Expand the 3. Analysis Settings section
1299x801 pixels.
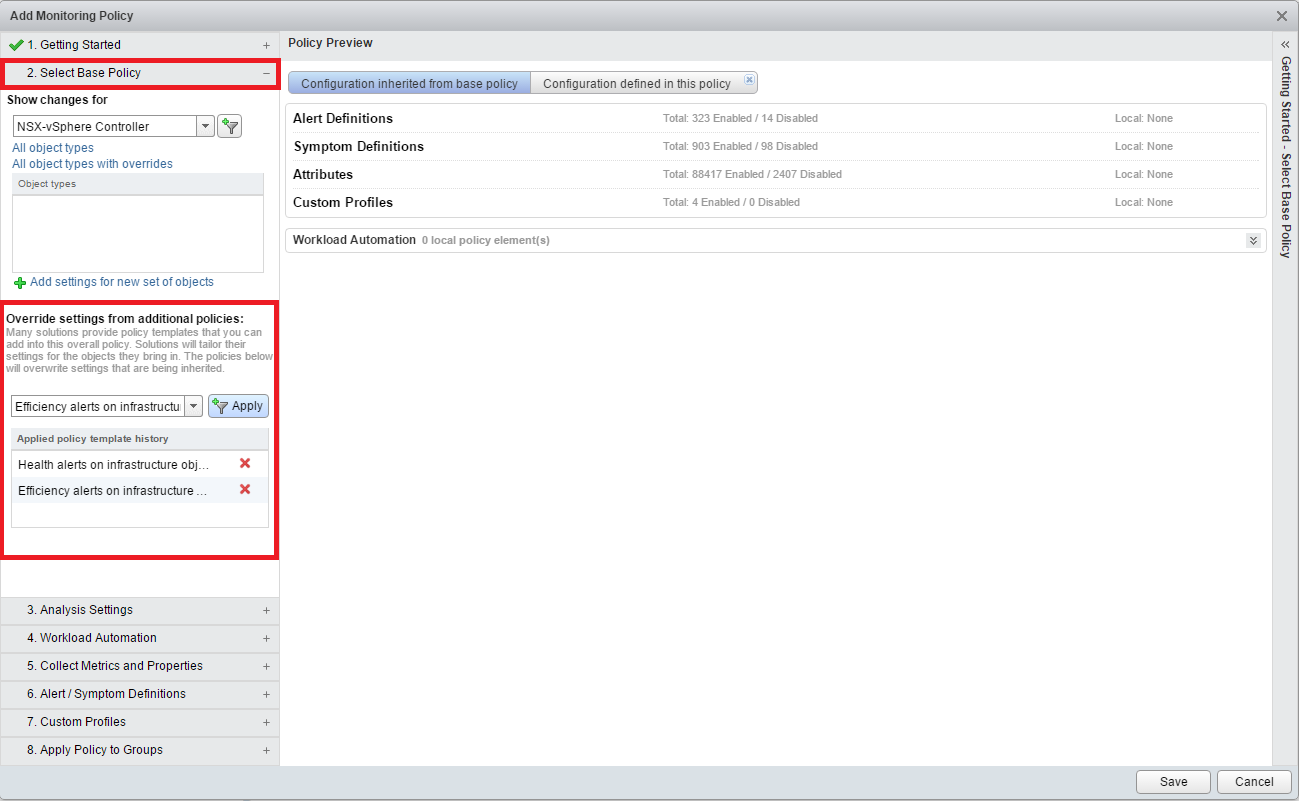tap(266, 610)
